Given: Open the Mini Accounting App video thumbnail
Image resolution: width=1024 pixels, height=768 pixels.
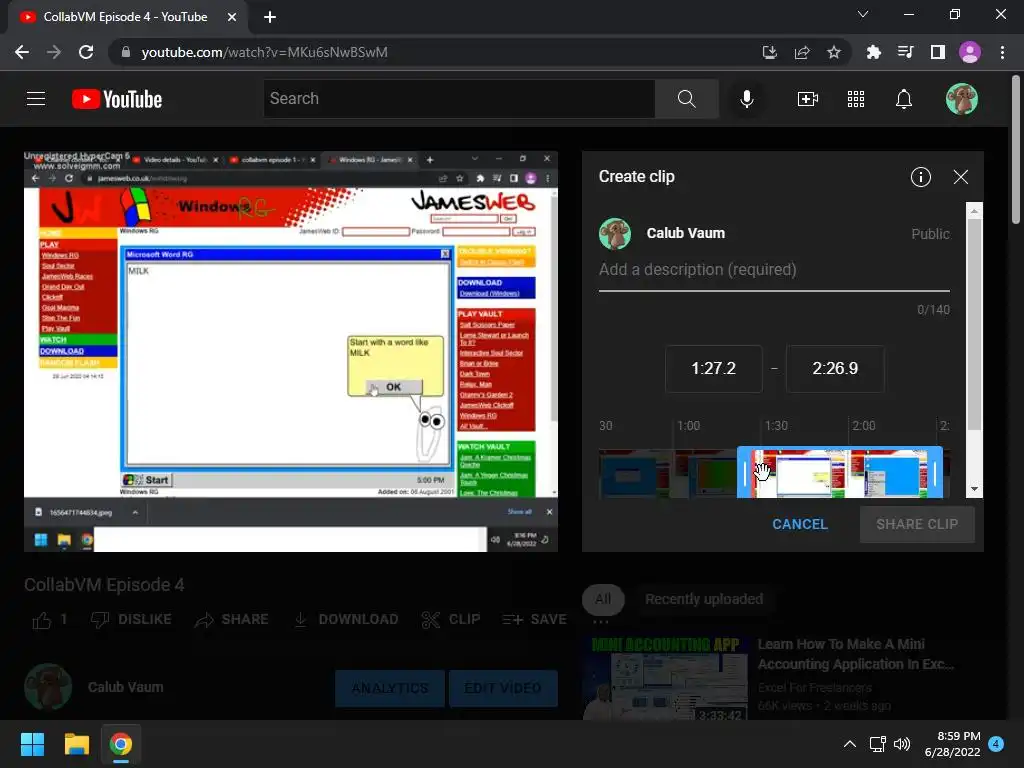Looking at the screenshot, I should click(665, 677).
